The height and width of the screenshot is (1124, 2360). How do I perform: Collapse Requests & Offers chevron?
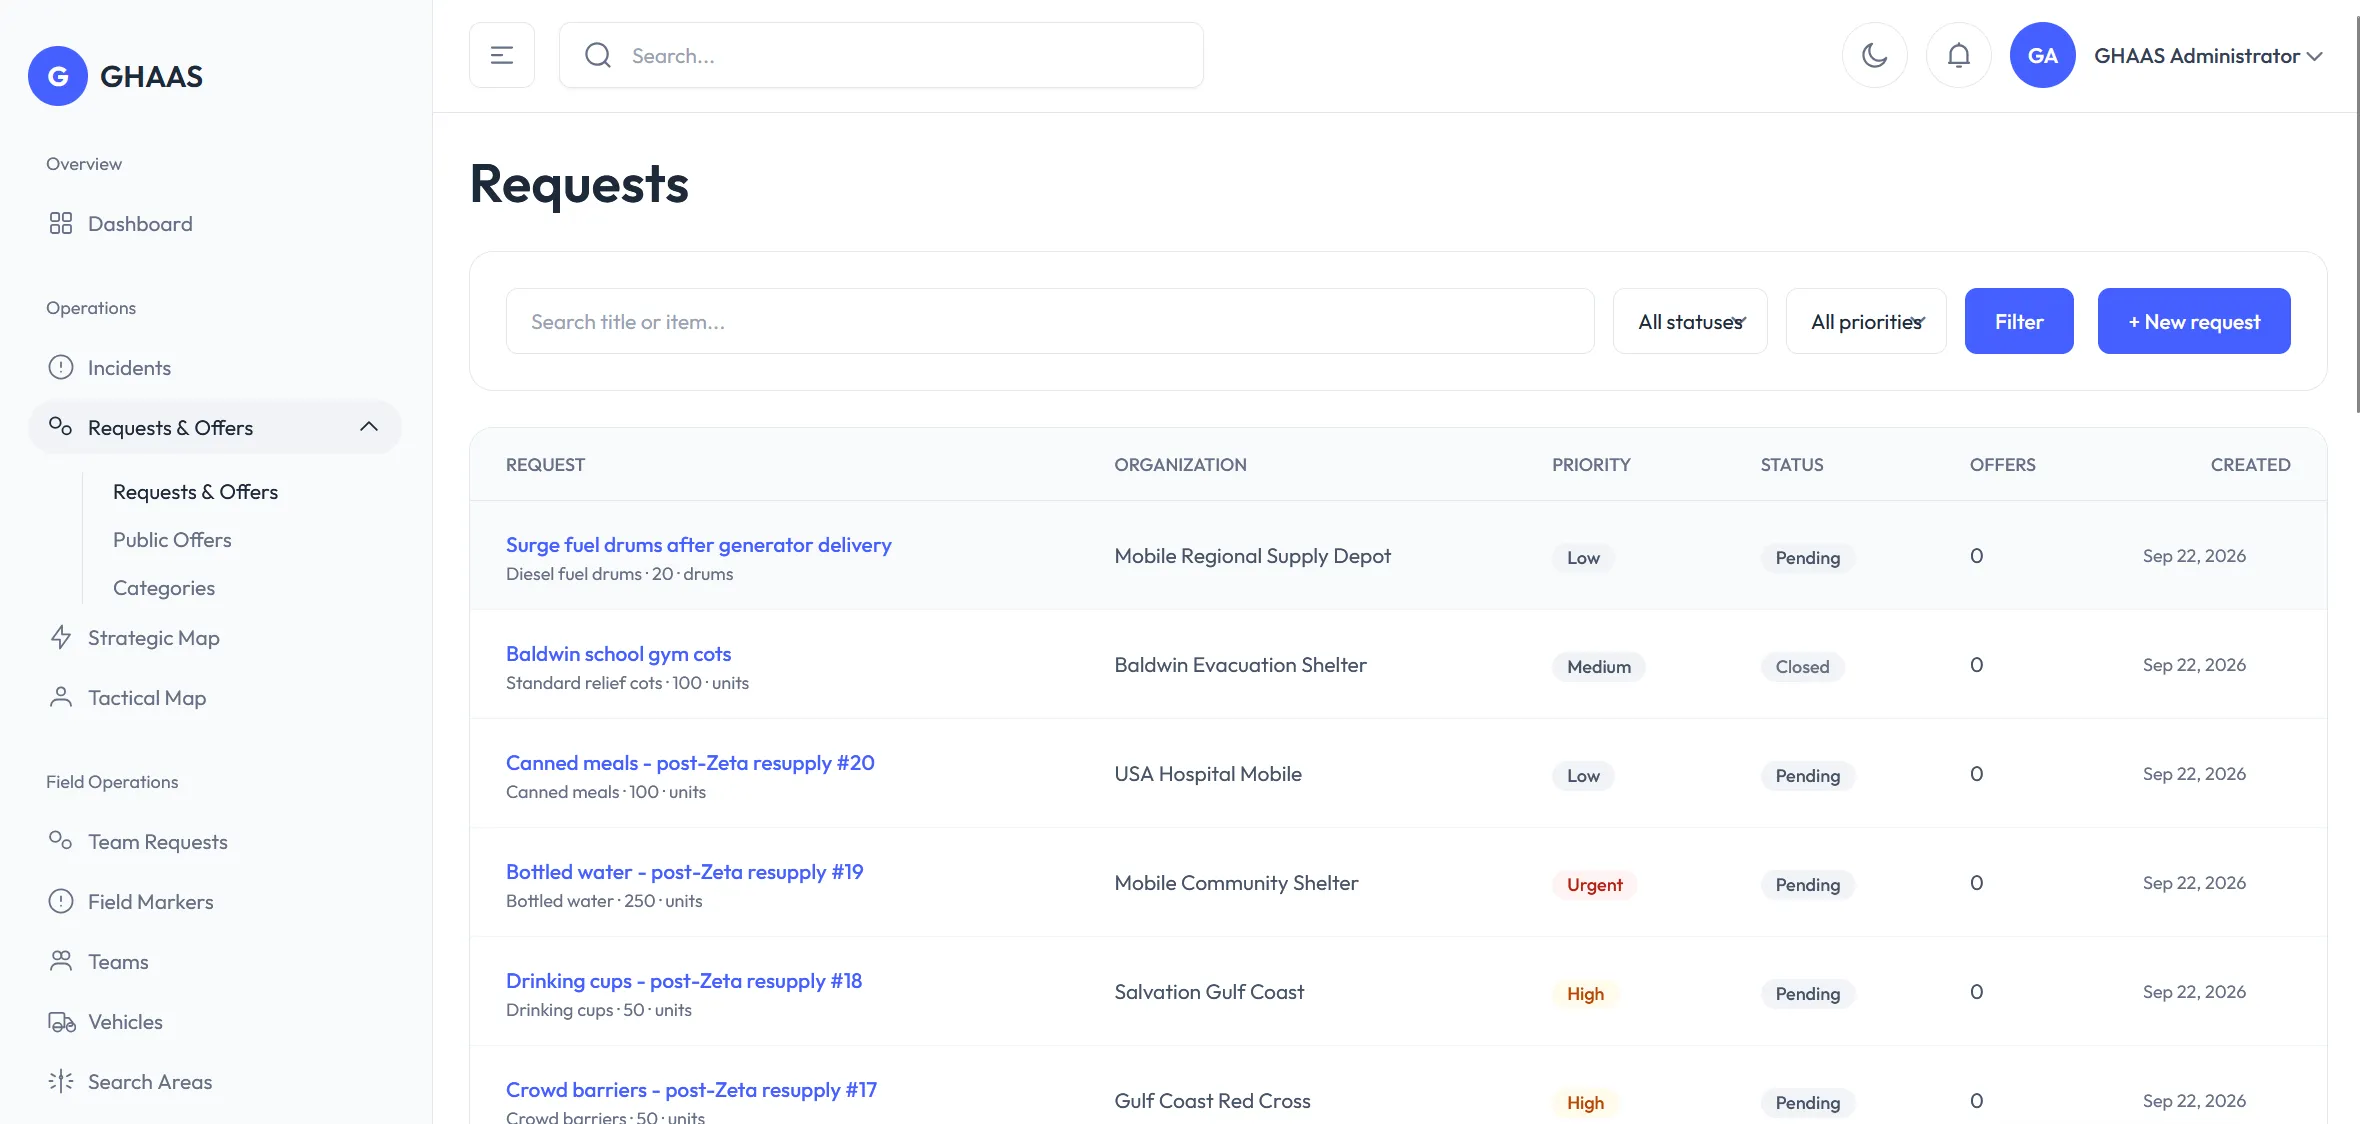click(x=369, y=427)
